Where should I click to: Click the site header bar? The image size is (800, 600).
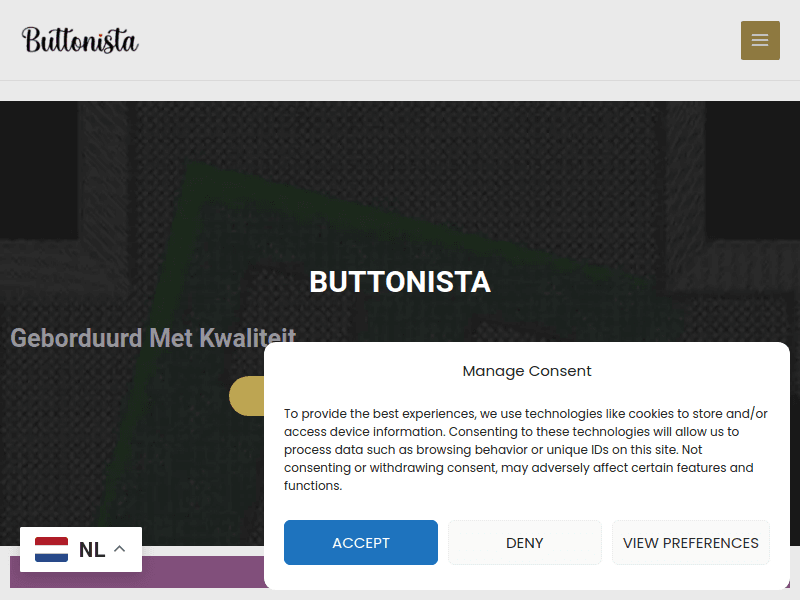[x=400, y=40]
